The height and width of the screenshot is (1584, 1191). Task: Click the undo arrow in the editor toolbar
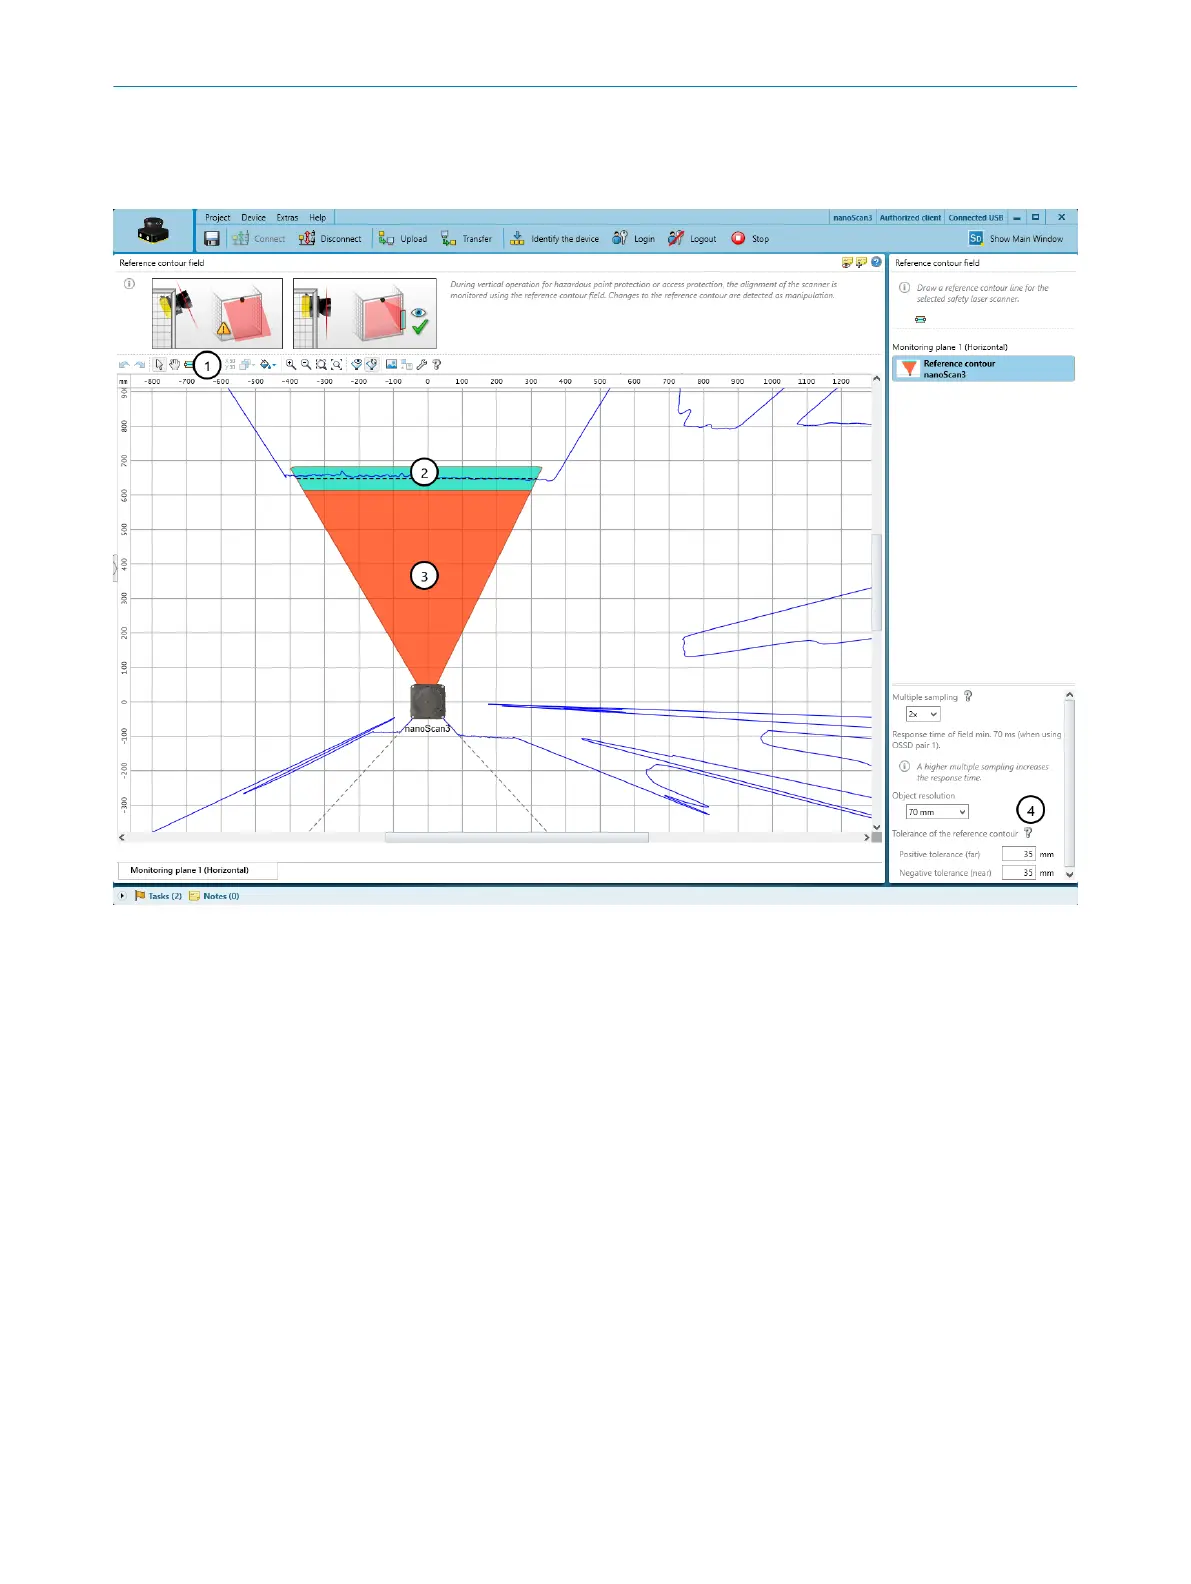coord(124,365)
